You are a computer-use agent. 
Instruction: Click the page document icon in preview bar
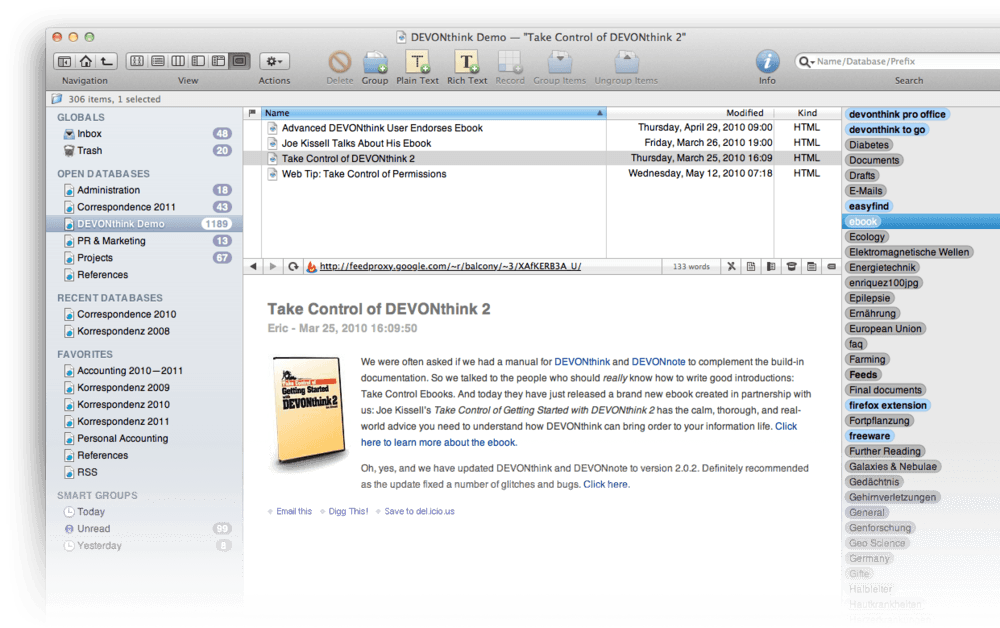tap(751, 267)
